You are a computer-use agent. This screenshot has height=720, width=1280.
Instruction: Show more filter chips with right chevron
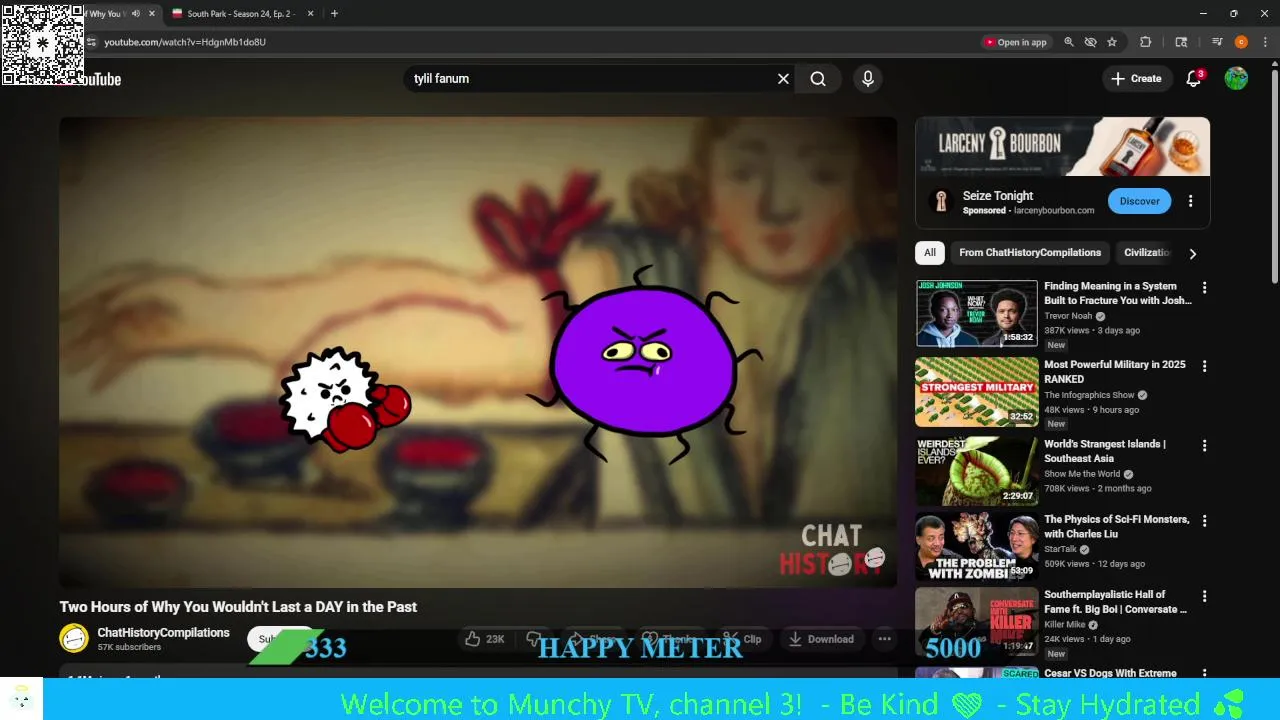click(x=1192, y=254)
